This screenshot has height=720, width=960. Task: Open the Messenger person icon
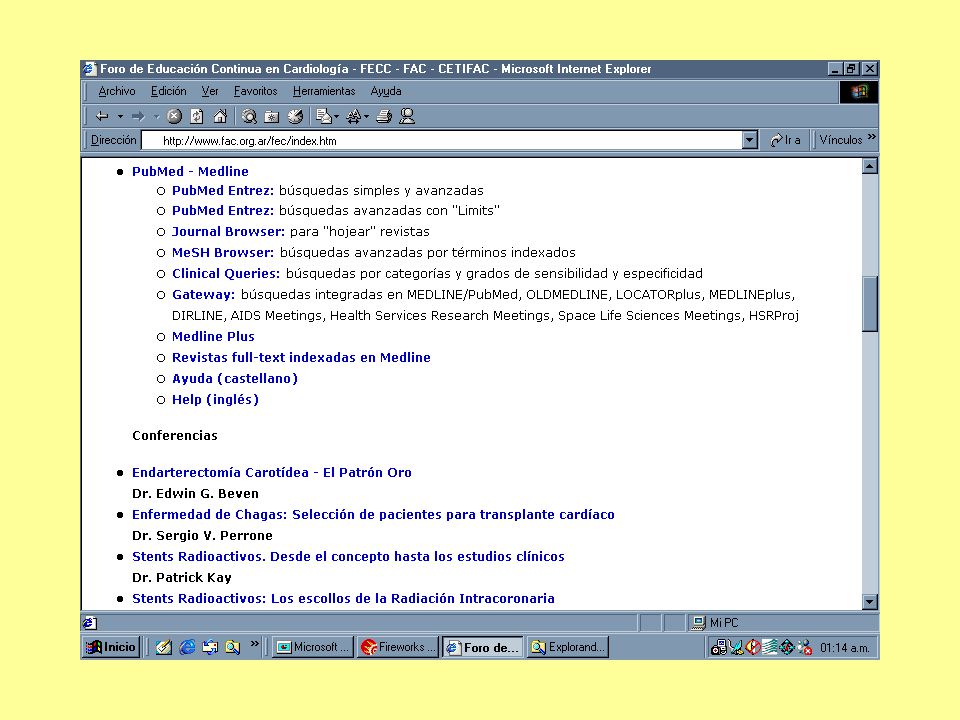click(407, 116)
